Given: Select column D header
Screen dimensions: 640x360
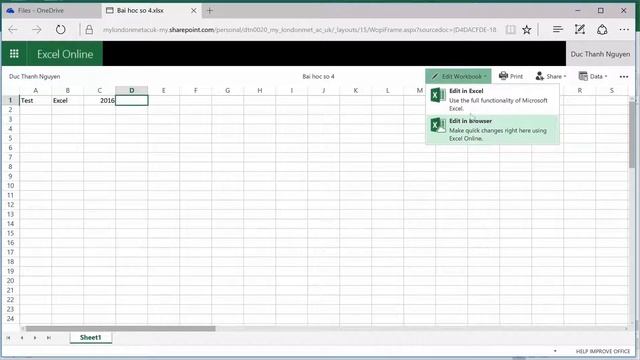Looking at the screenshot, I should (131, 90).
